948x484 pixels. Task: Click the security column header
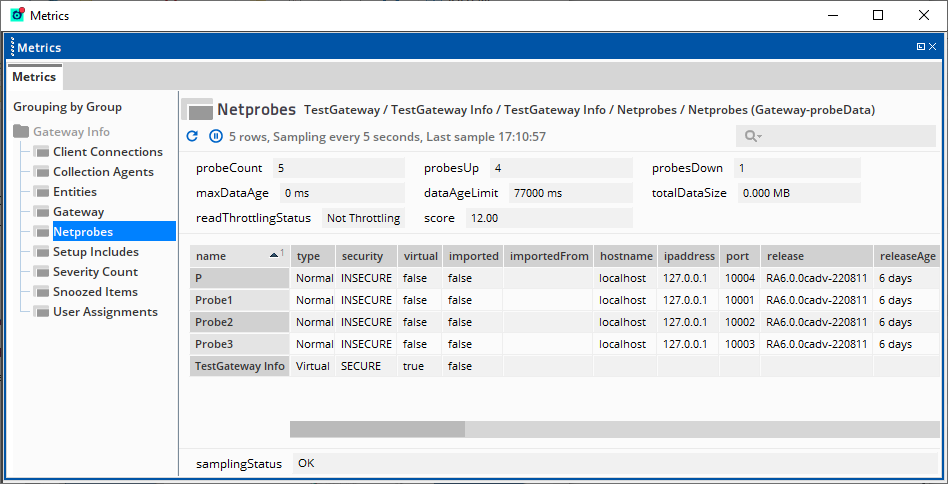pos(362,256)
